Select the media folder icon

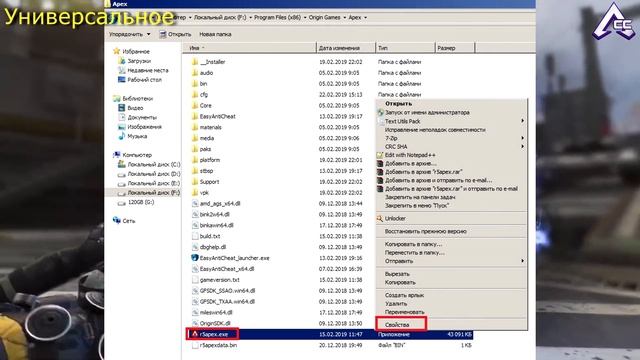pyautogui.click(x=195, y=138)
